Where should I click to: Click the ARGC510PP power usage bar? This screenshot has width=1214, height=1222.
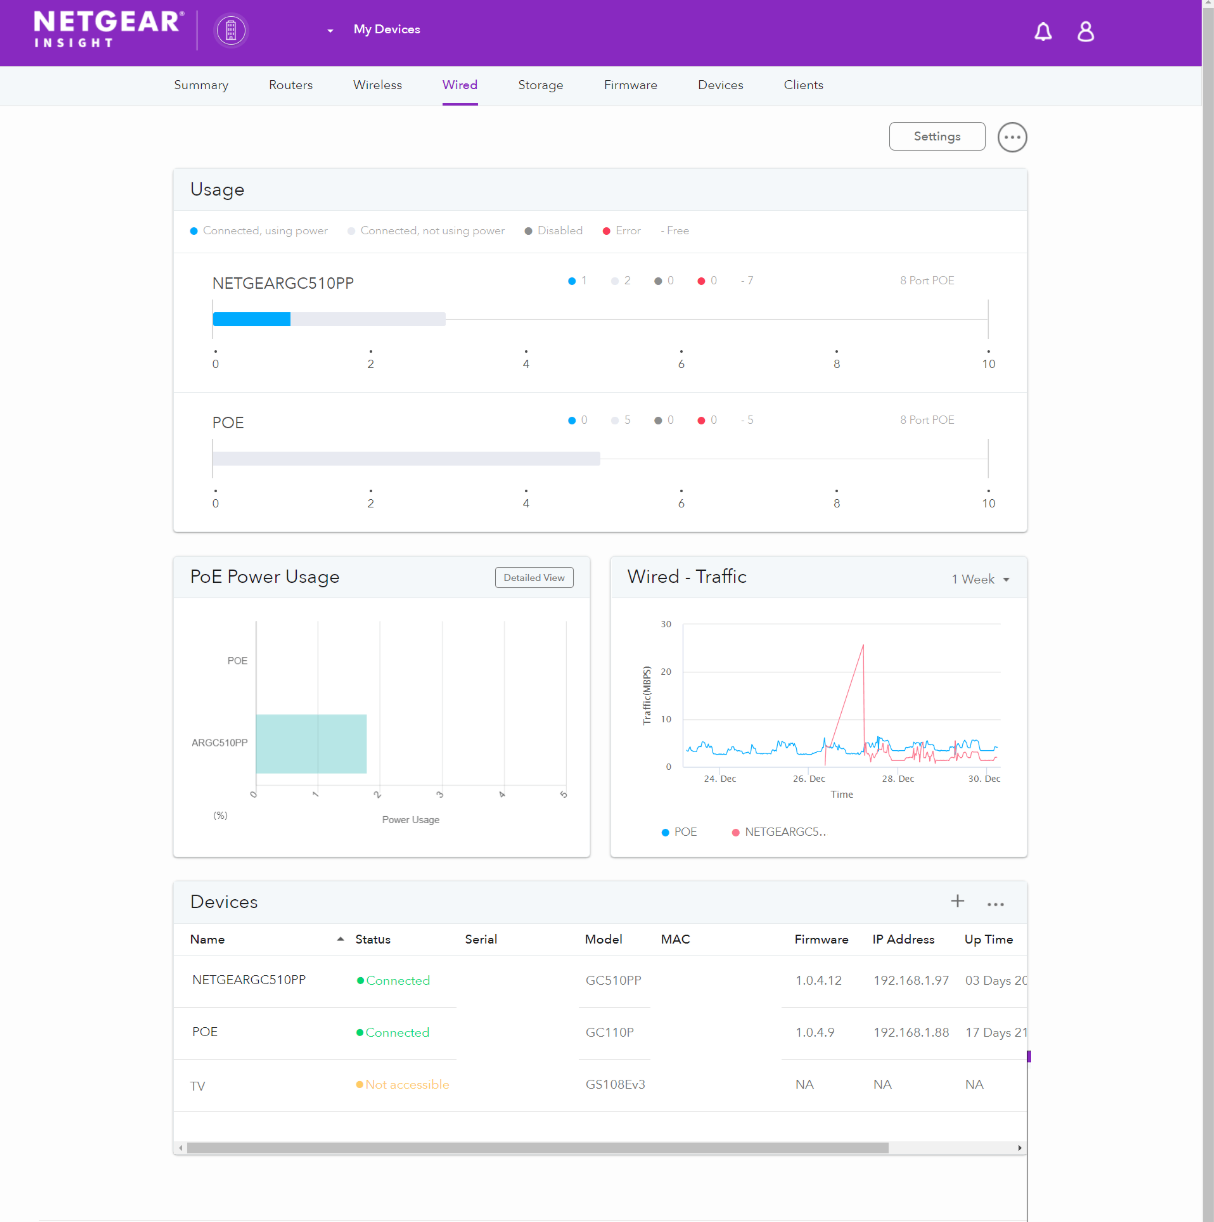point(311,744)
